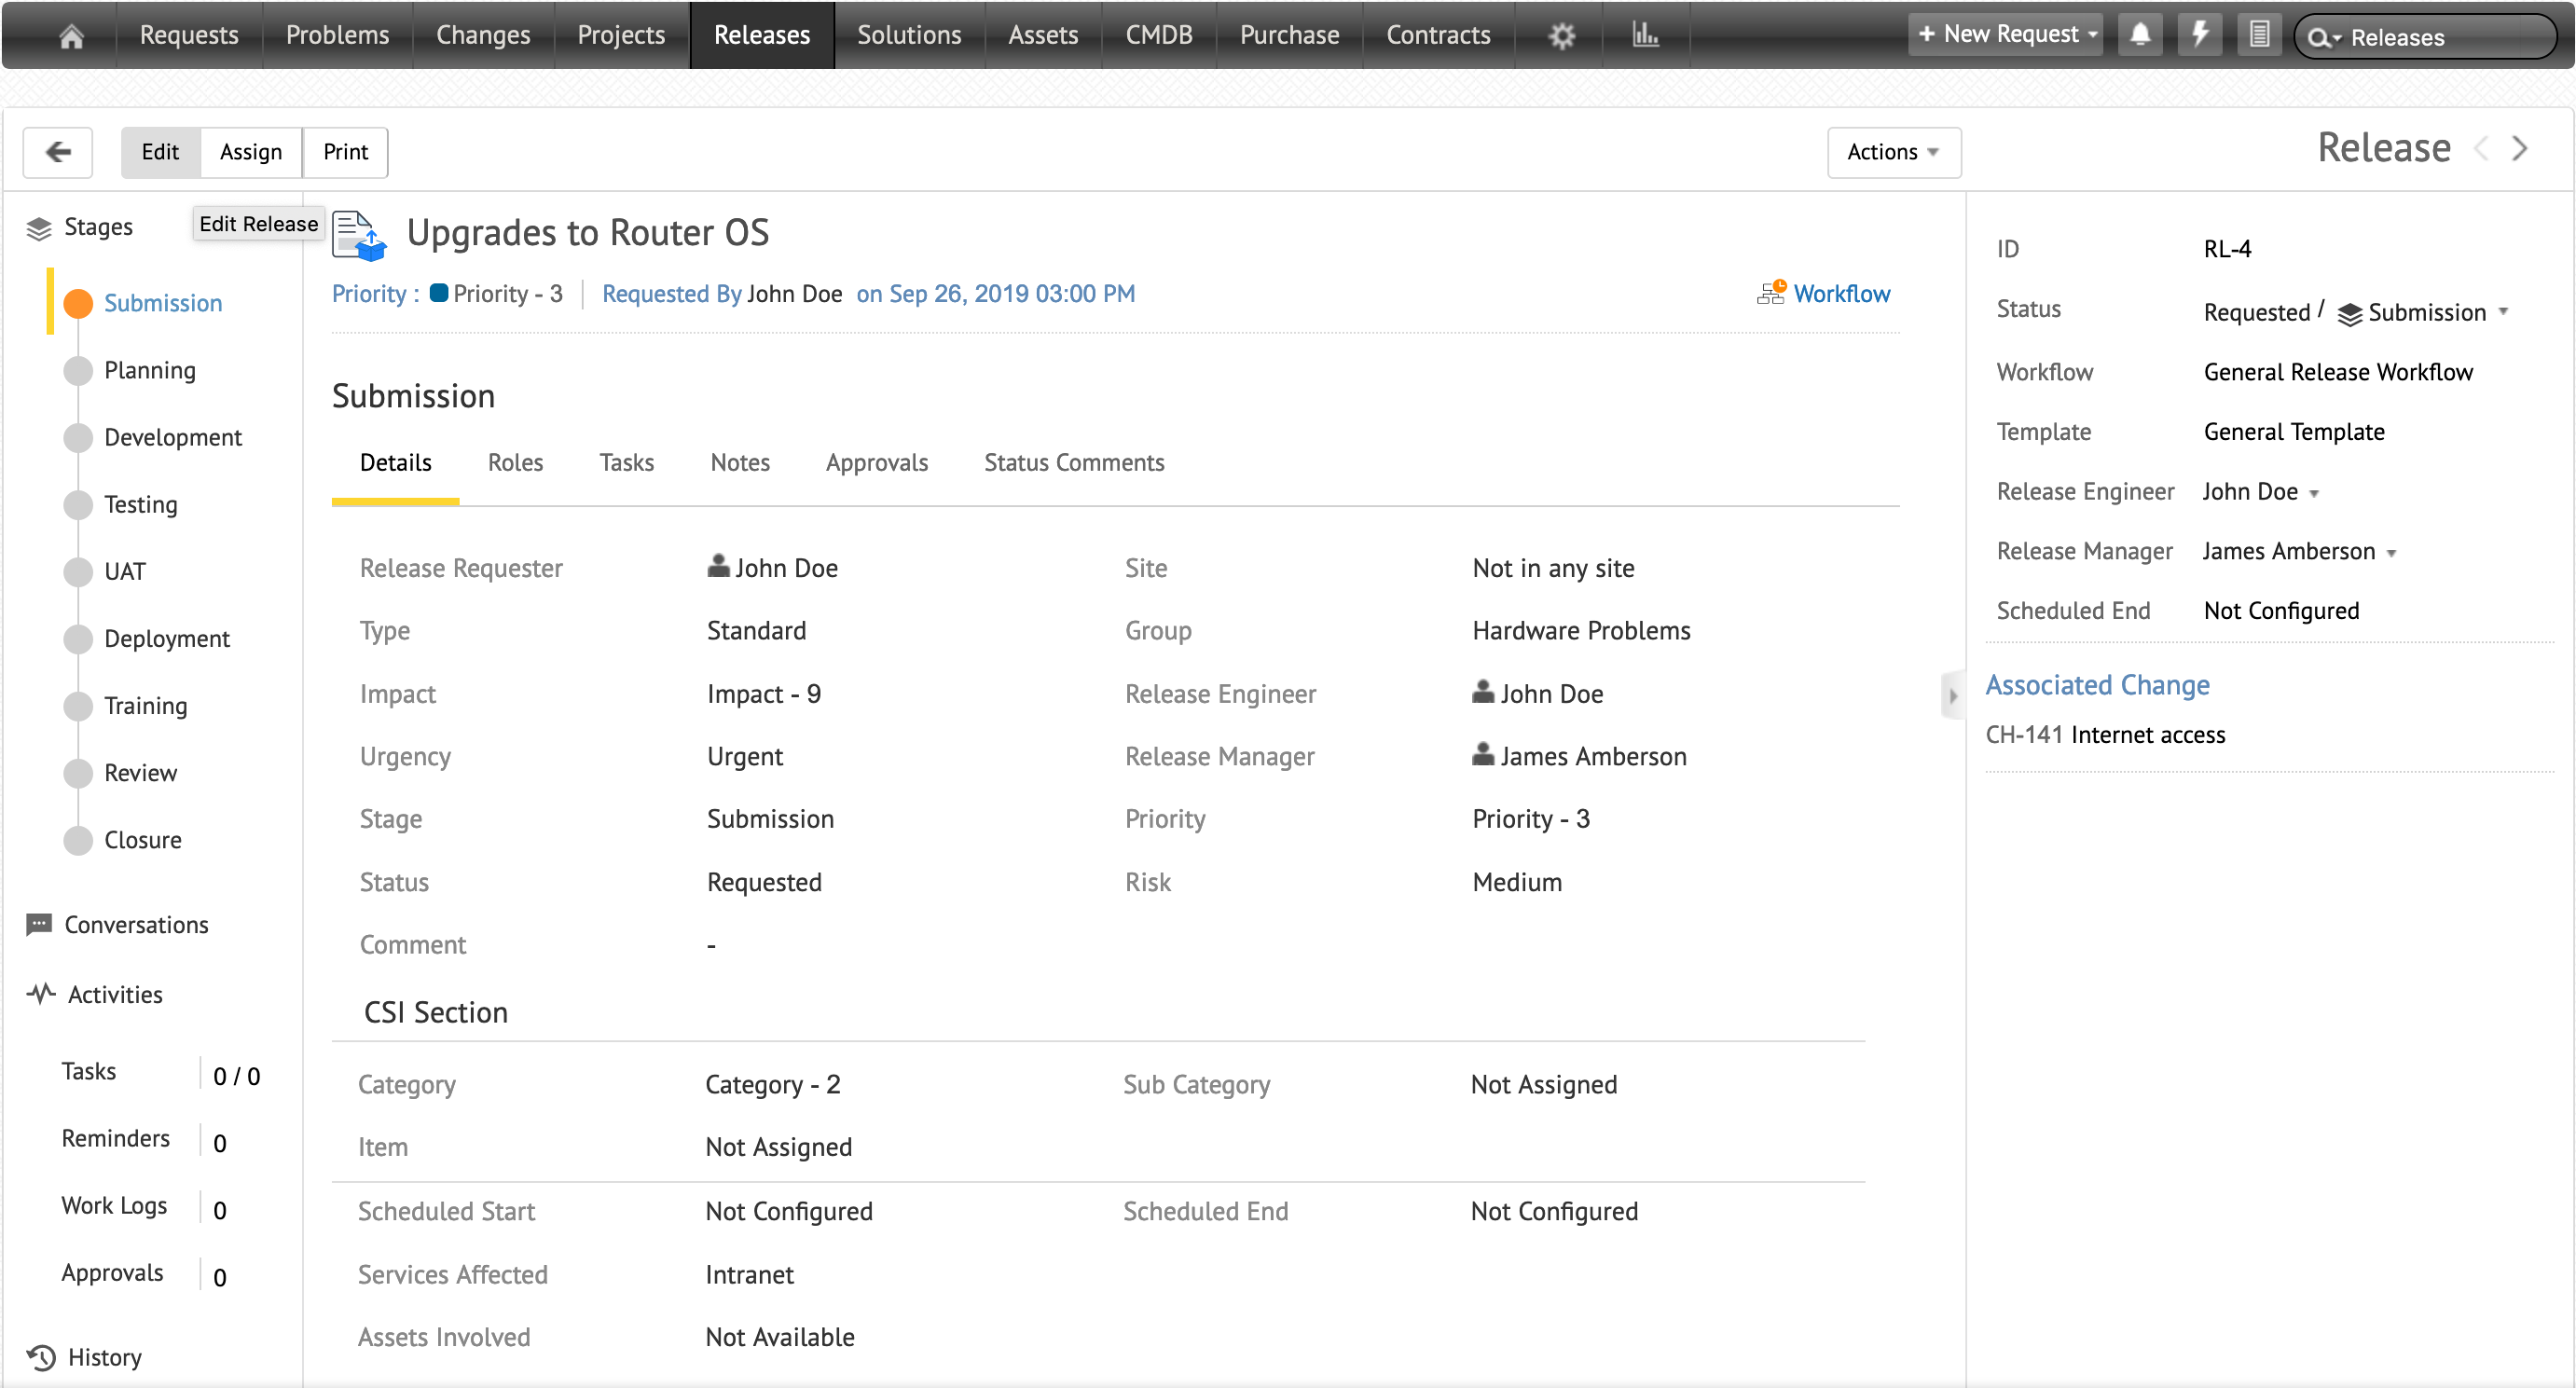Open the Workflow diagram link

(x=1840, y=294)
